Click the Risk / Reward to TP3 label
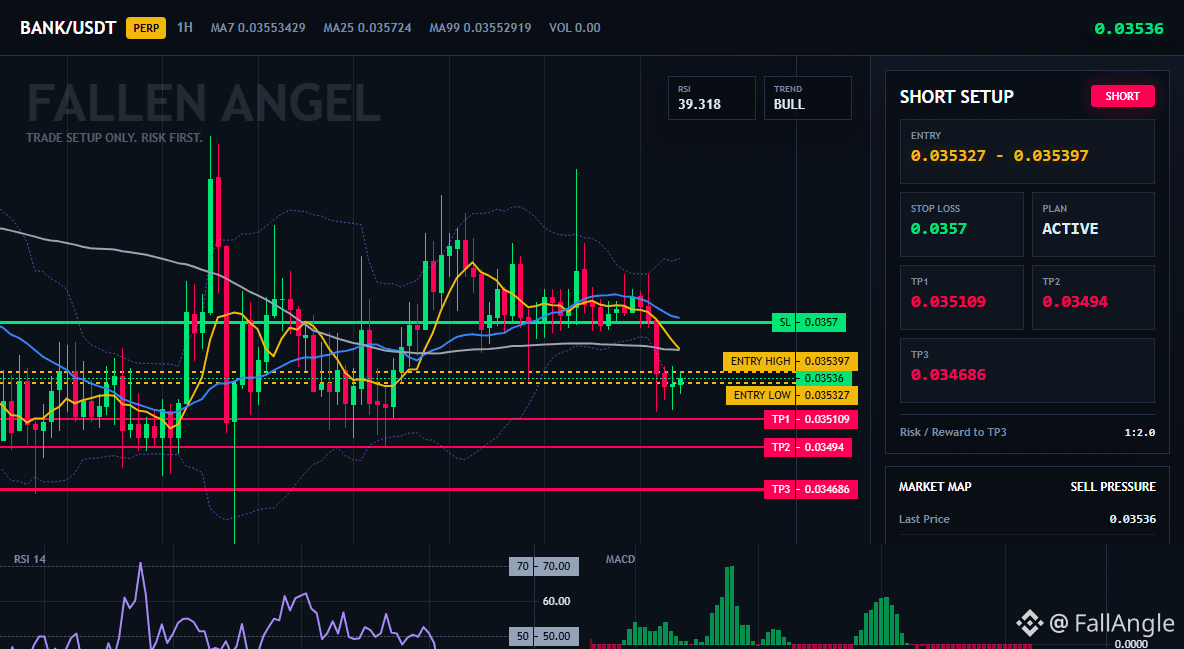The height and width of the screenshot is (649, 1184). click(x=953, y=432)
